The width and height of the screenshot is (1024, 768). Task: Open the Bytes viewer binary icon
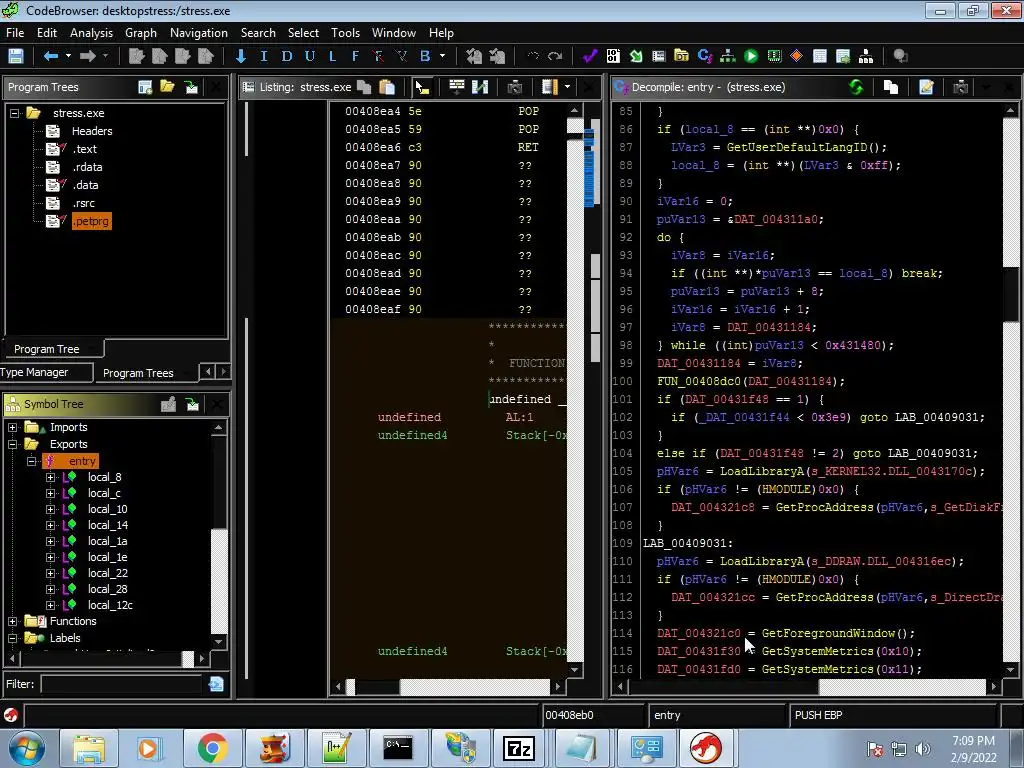pos(613,56)
